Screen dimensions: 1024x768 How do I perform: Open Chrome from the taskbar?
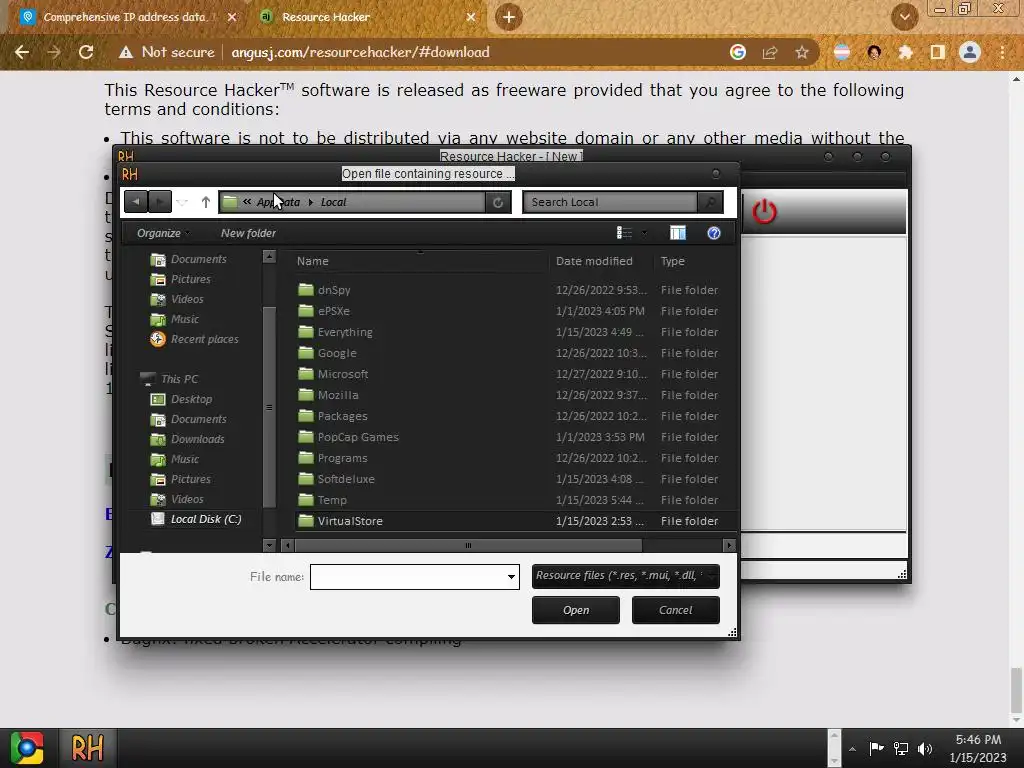click(27, 748)
